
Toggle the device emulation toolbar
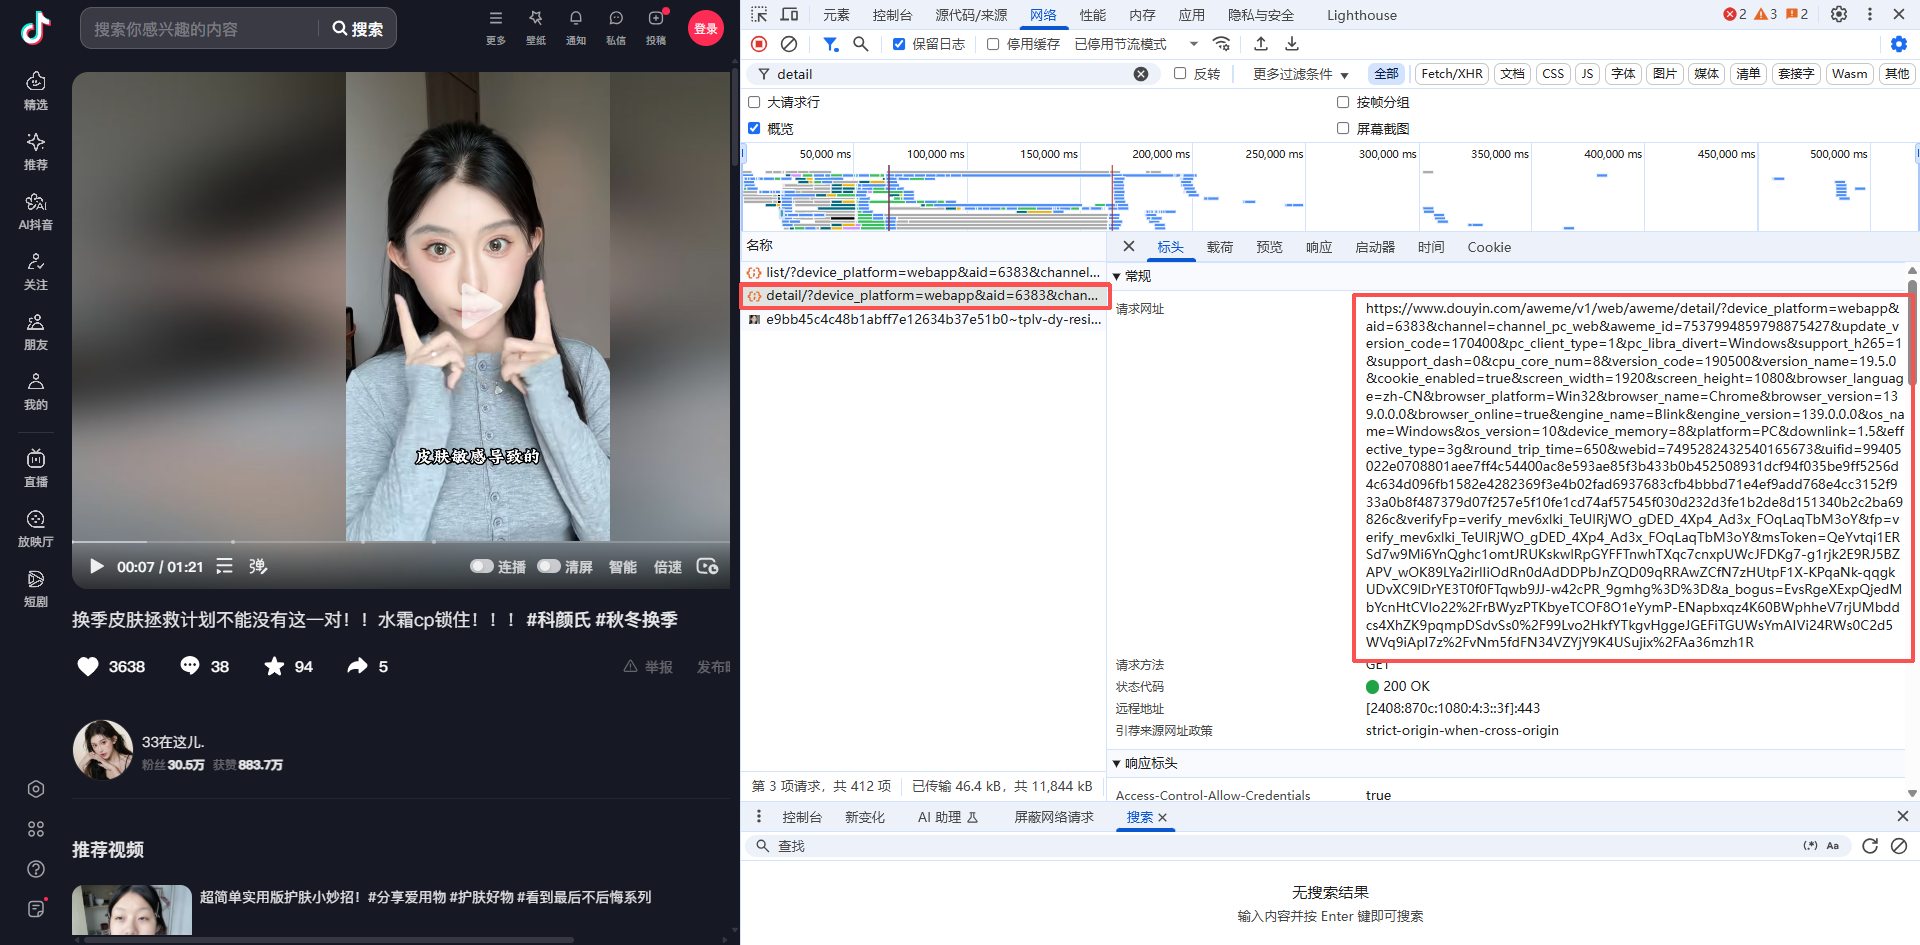[789, 15]
